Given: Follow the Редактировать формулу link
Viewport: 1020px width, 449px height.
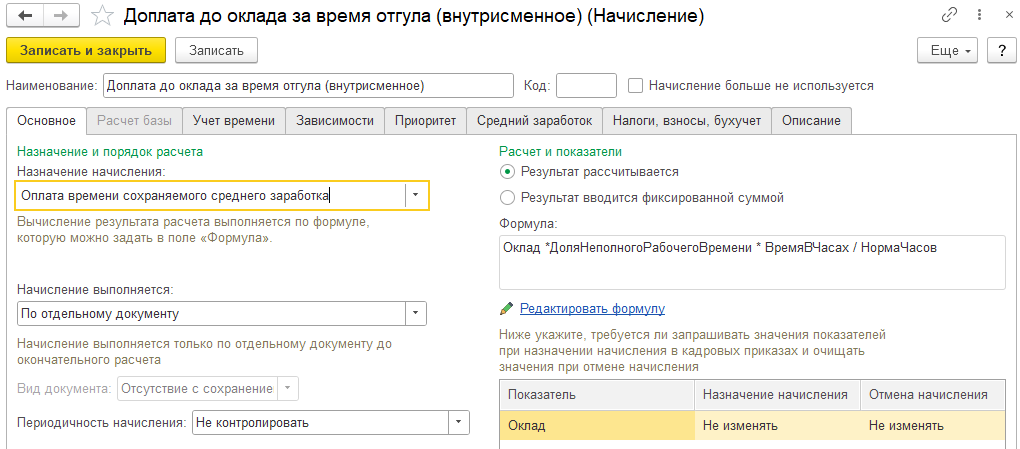Looking at the screenshot, I should (x=592, y=309).
